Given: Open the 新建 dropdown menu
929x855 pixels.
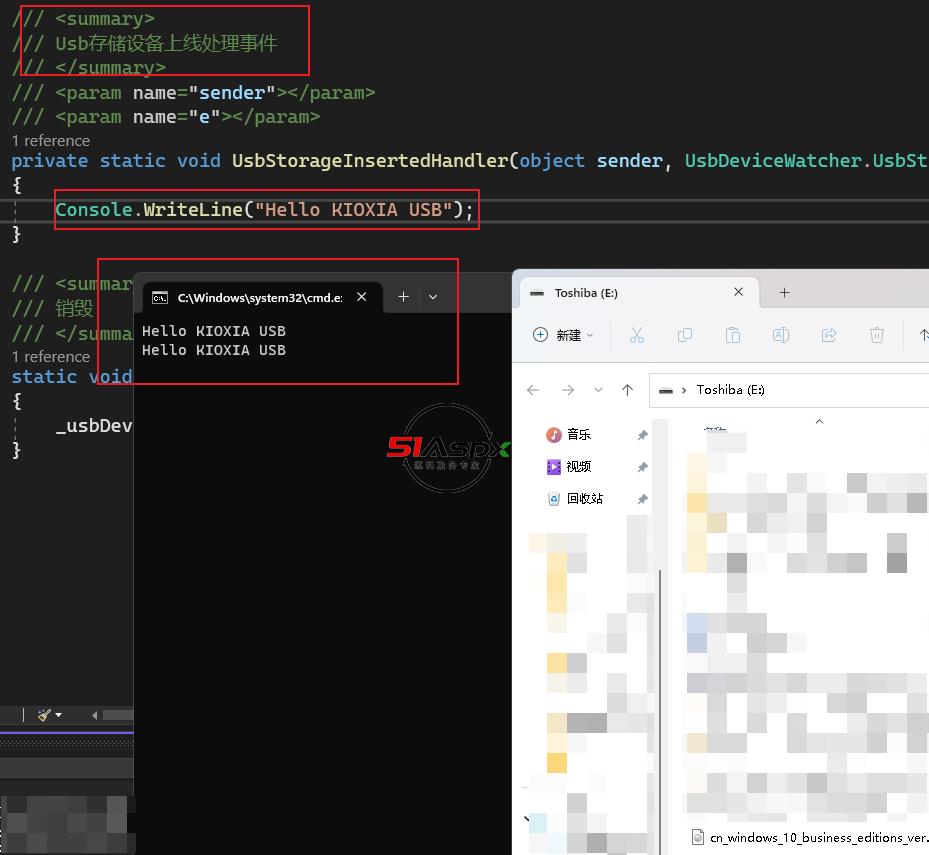Looking at the screenshot, I should point(563,335).
